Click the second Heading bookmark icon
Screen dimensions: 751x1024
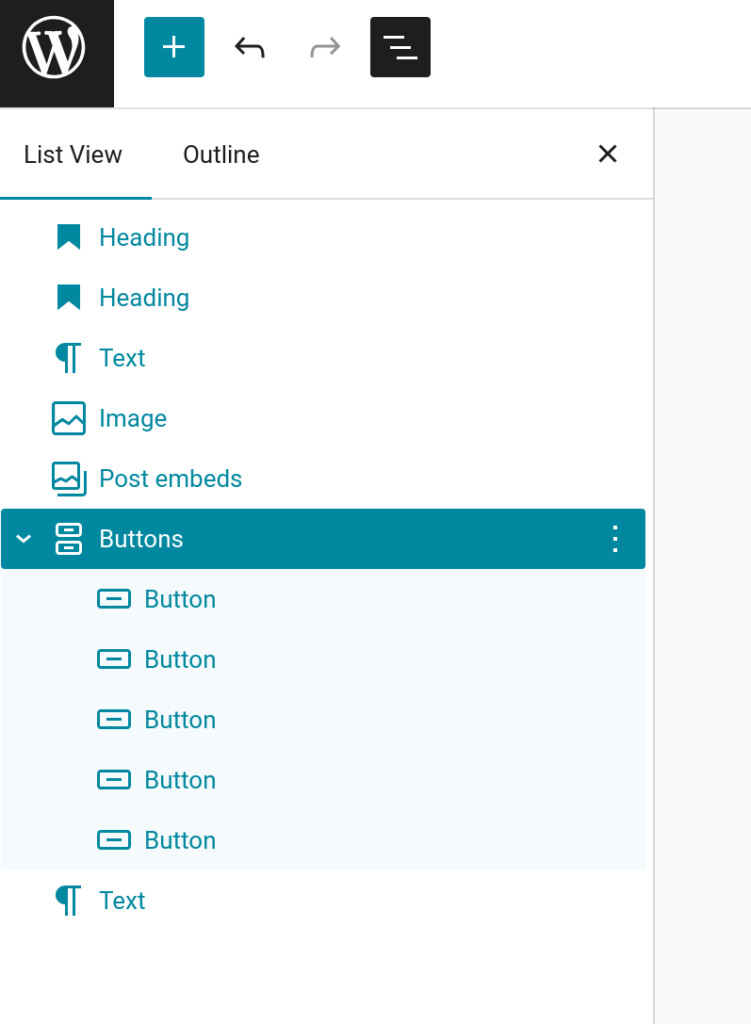tap(68, 298)
